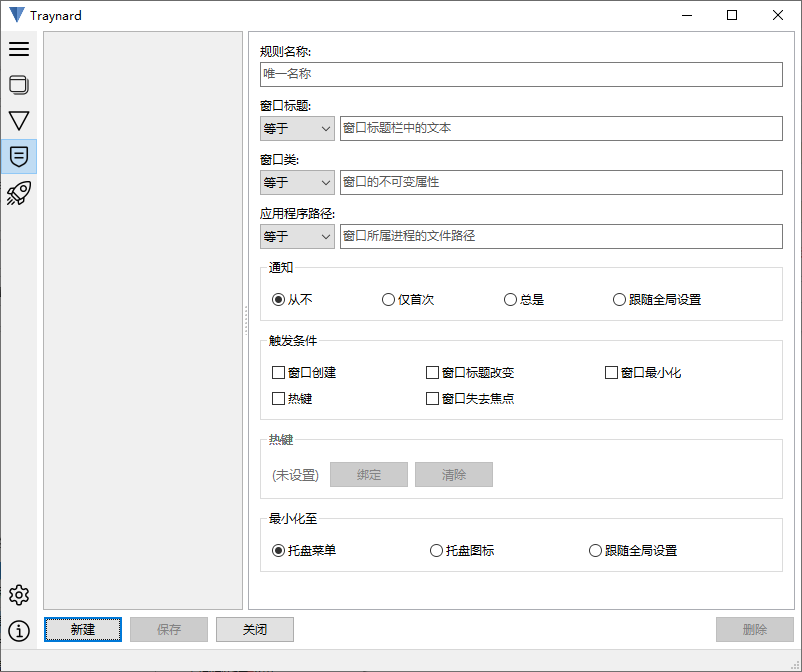Check the 窗口失去焦点 condition
This screenshot has height=672, width=802.
tap(432, 398)
